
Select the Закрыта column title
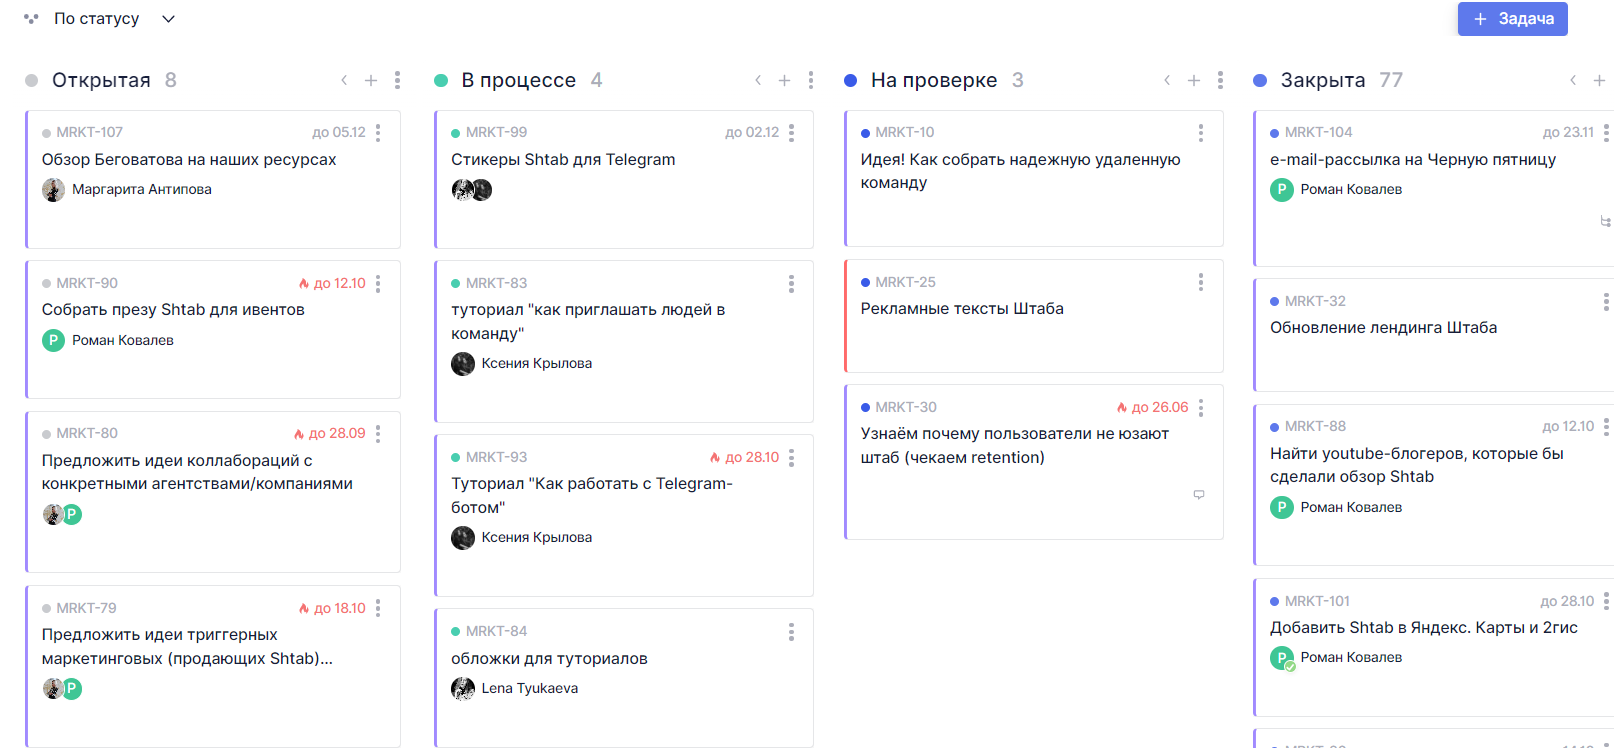(x=1322, y=80)
